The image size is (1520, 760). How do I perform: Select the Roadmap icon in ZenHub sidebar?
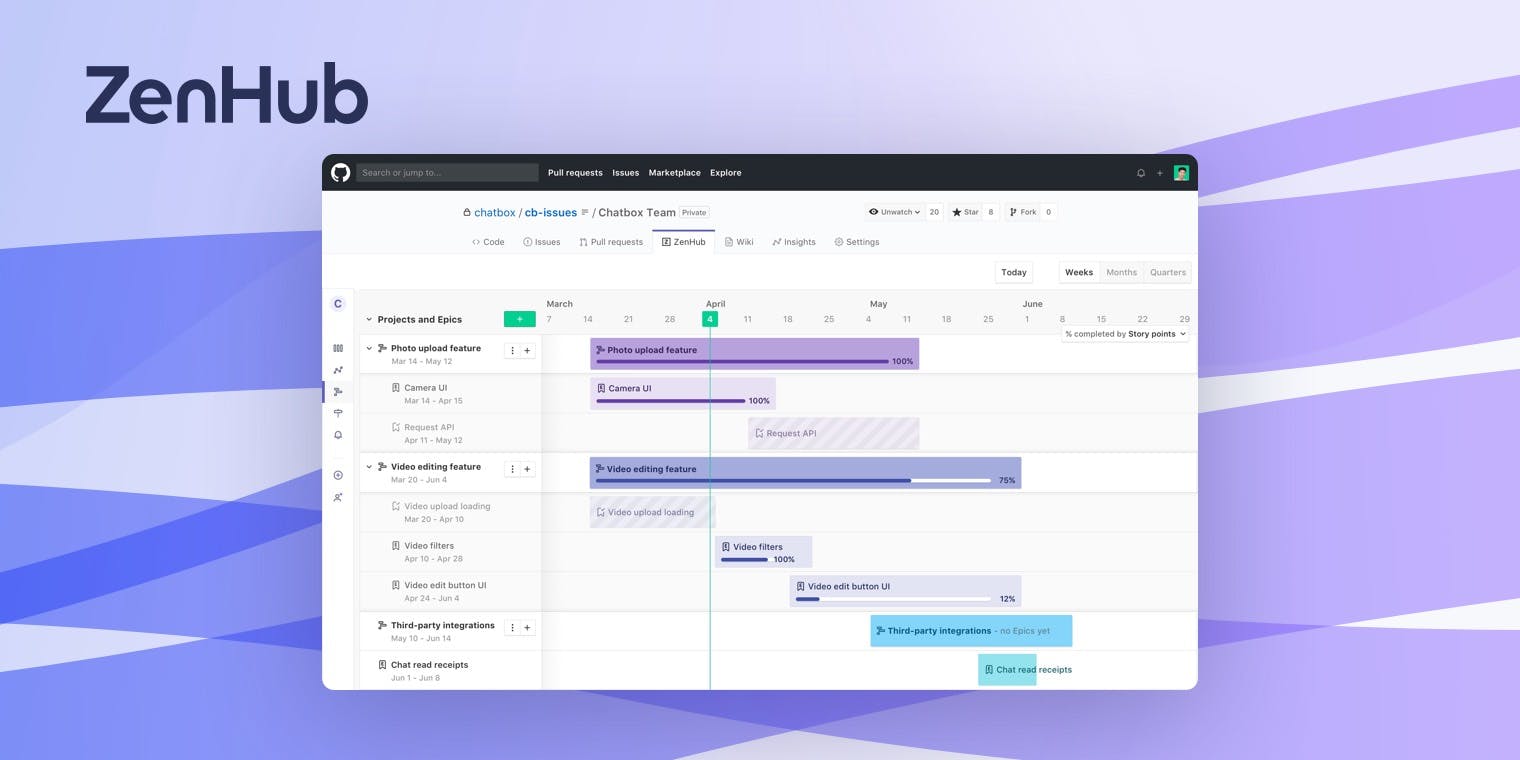(x=338, y=392)
